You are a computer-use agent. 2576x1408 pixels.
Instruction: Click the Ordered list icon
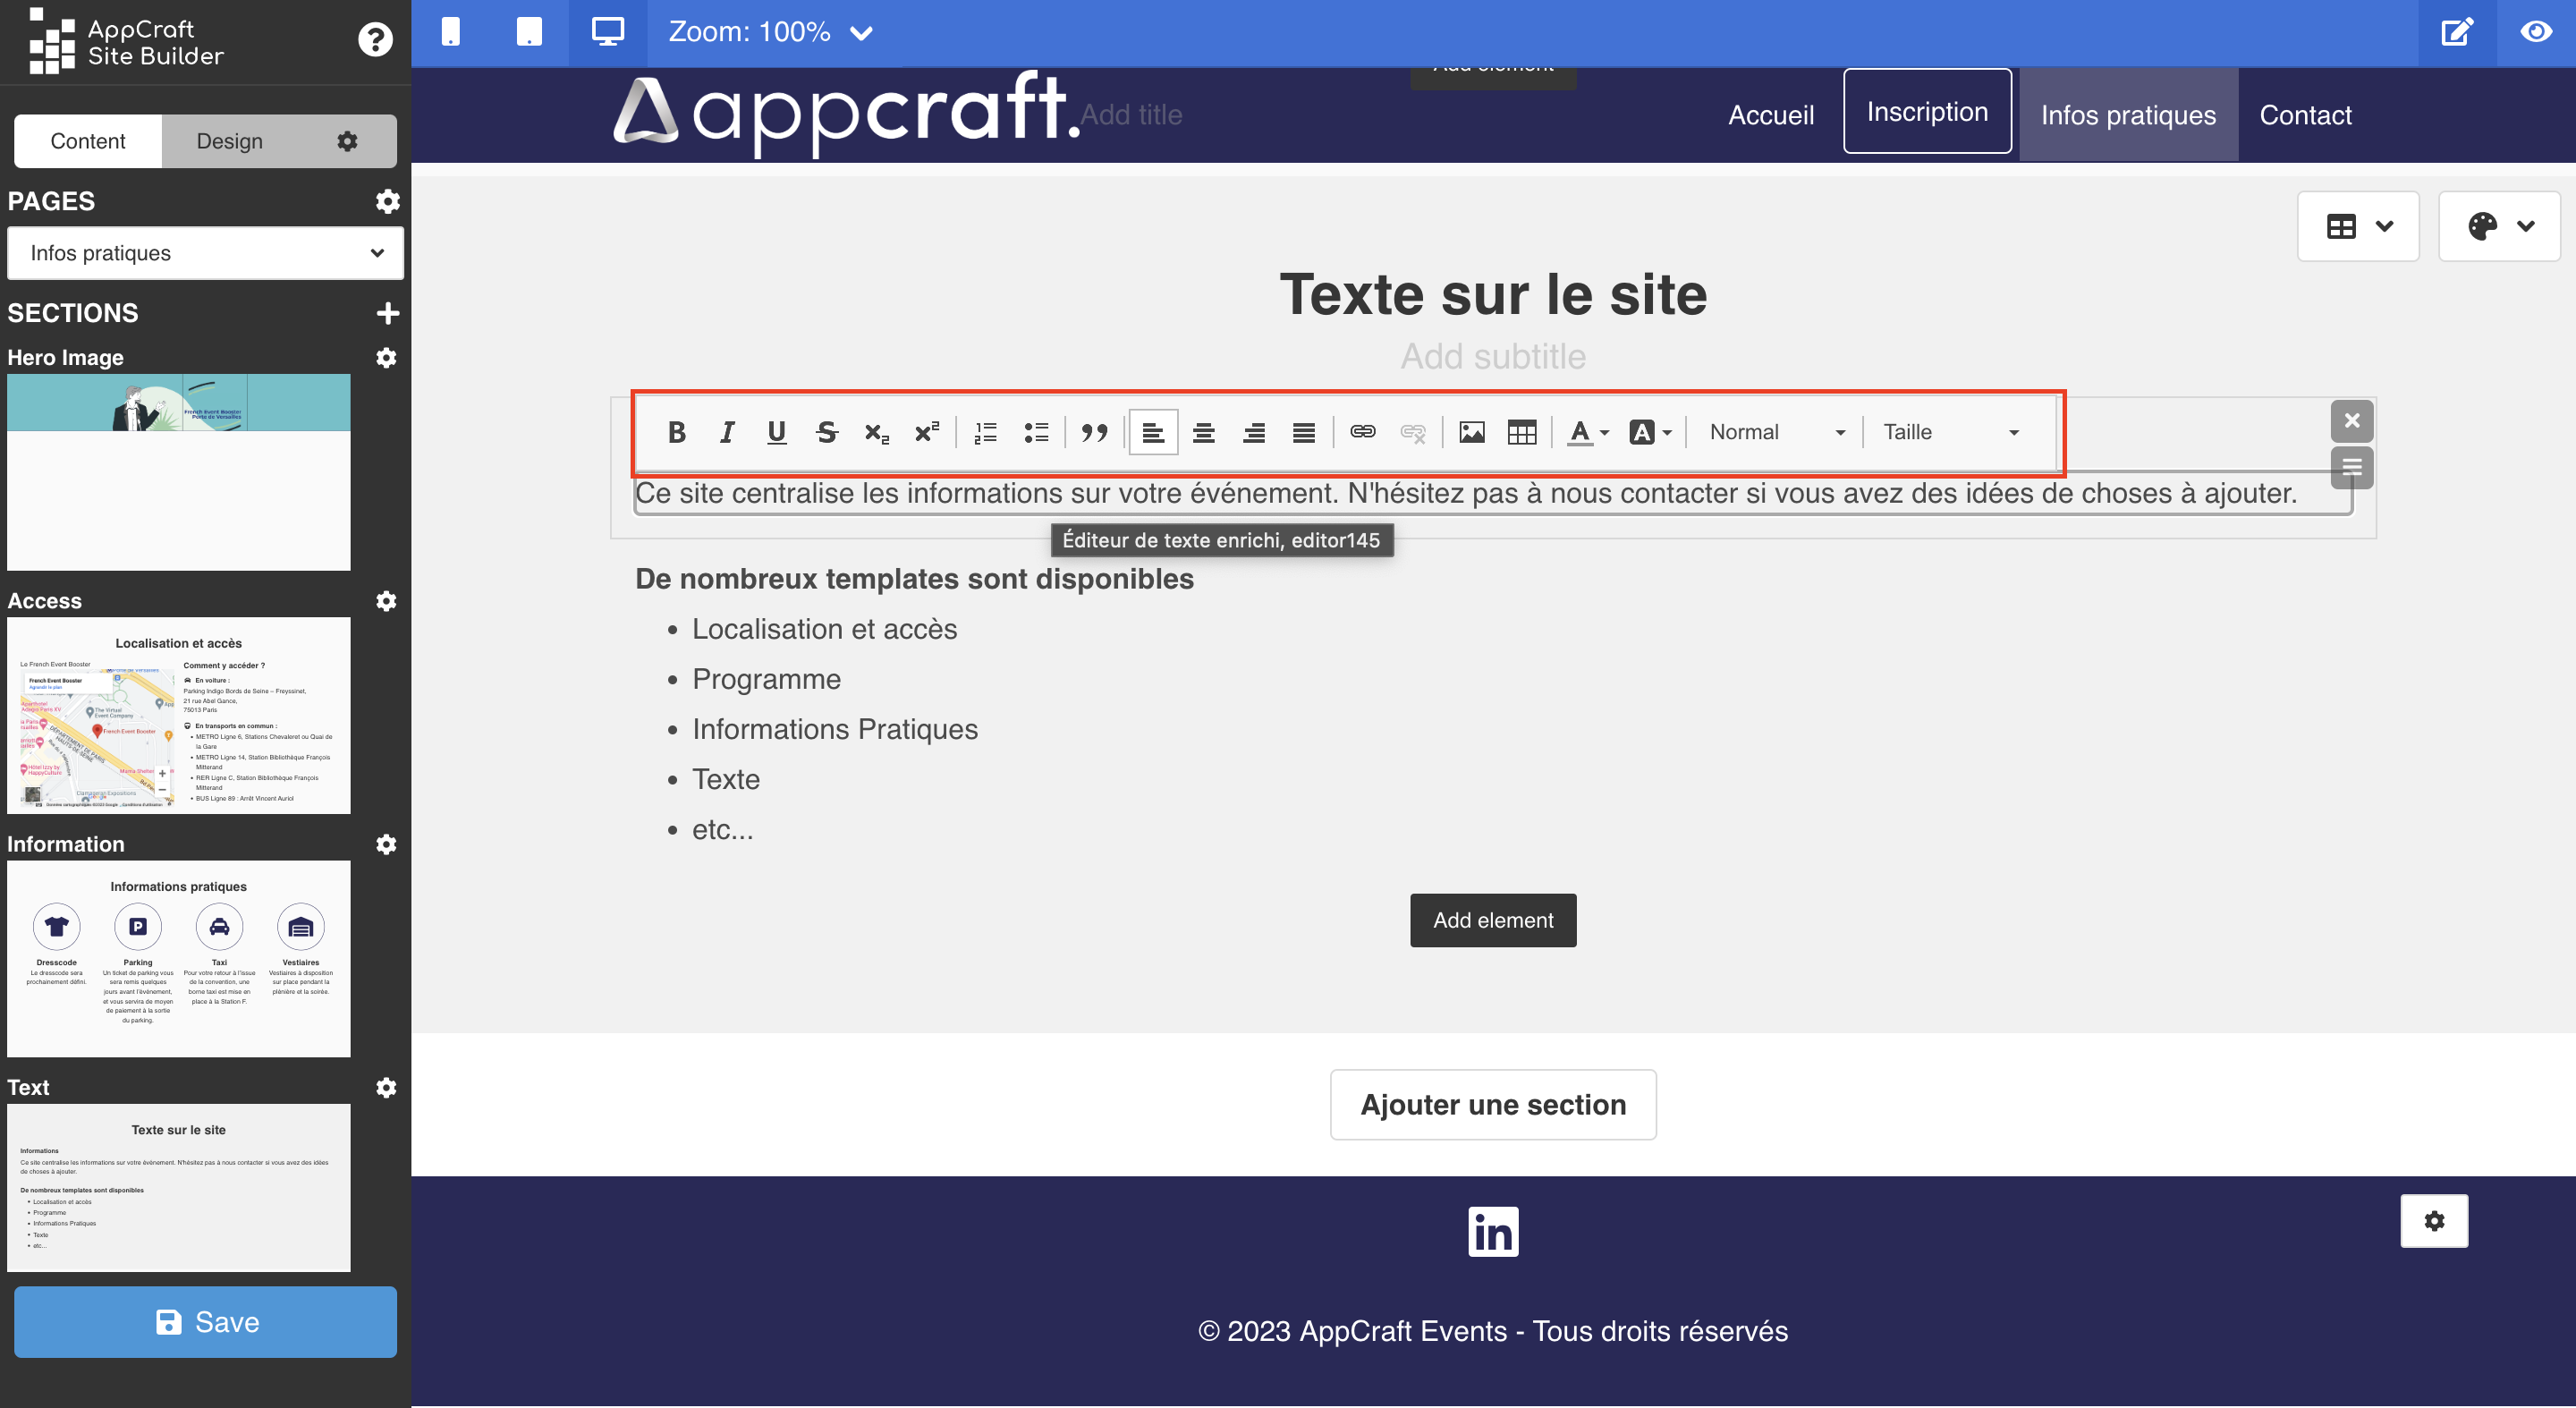coord(985,430)
